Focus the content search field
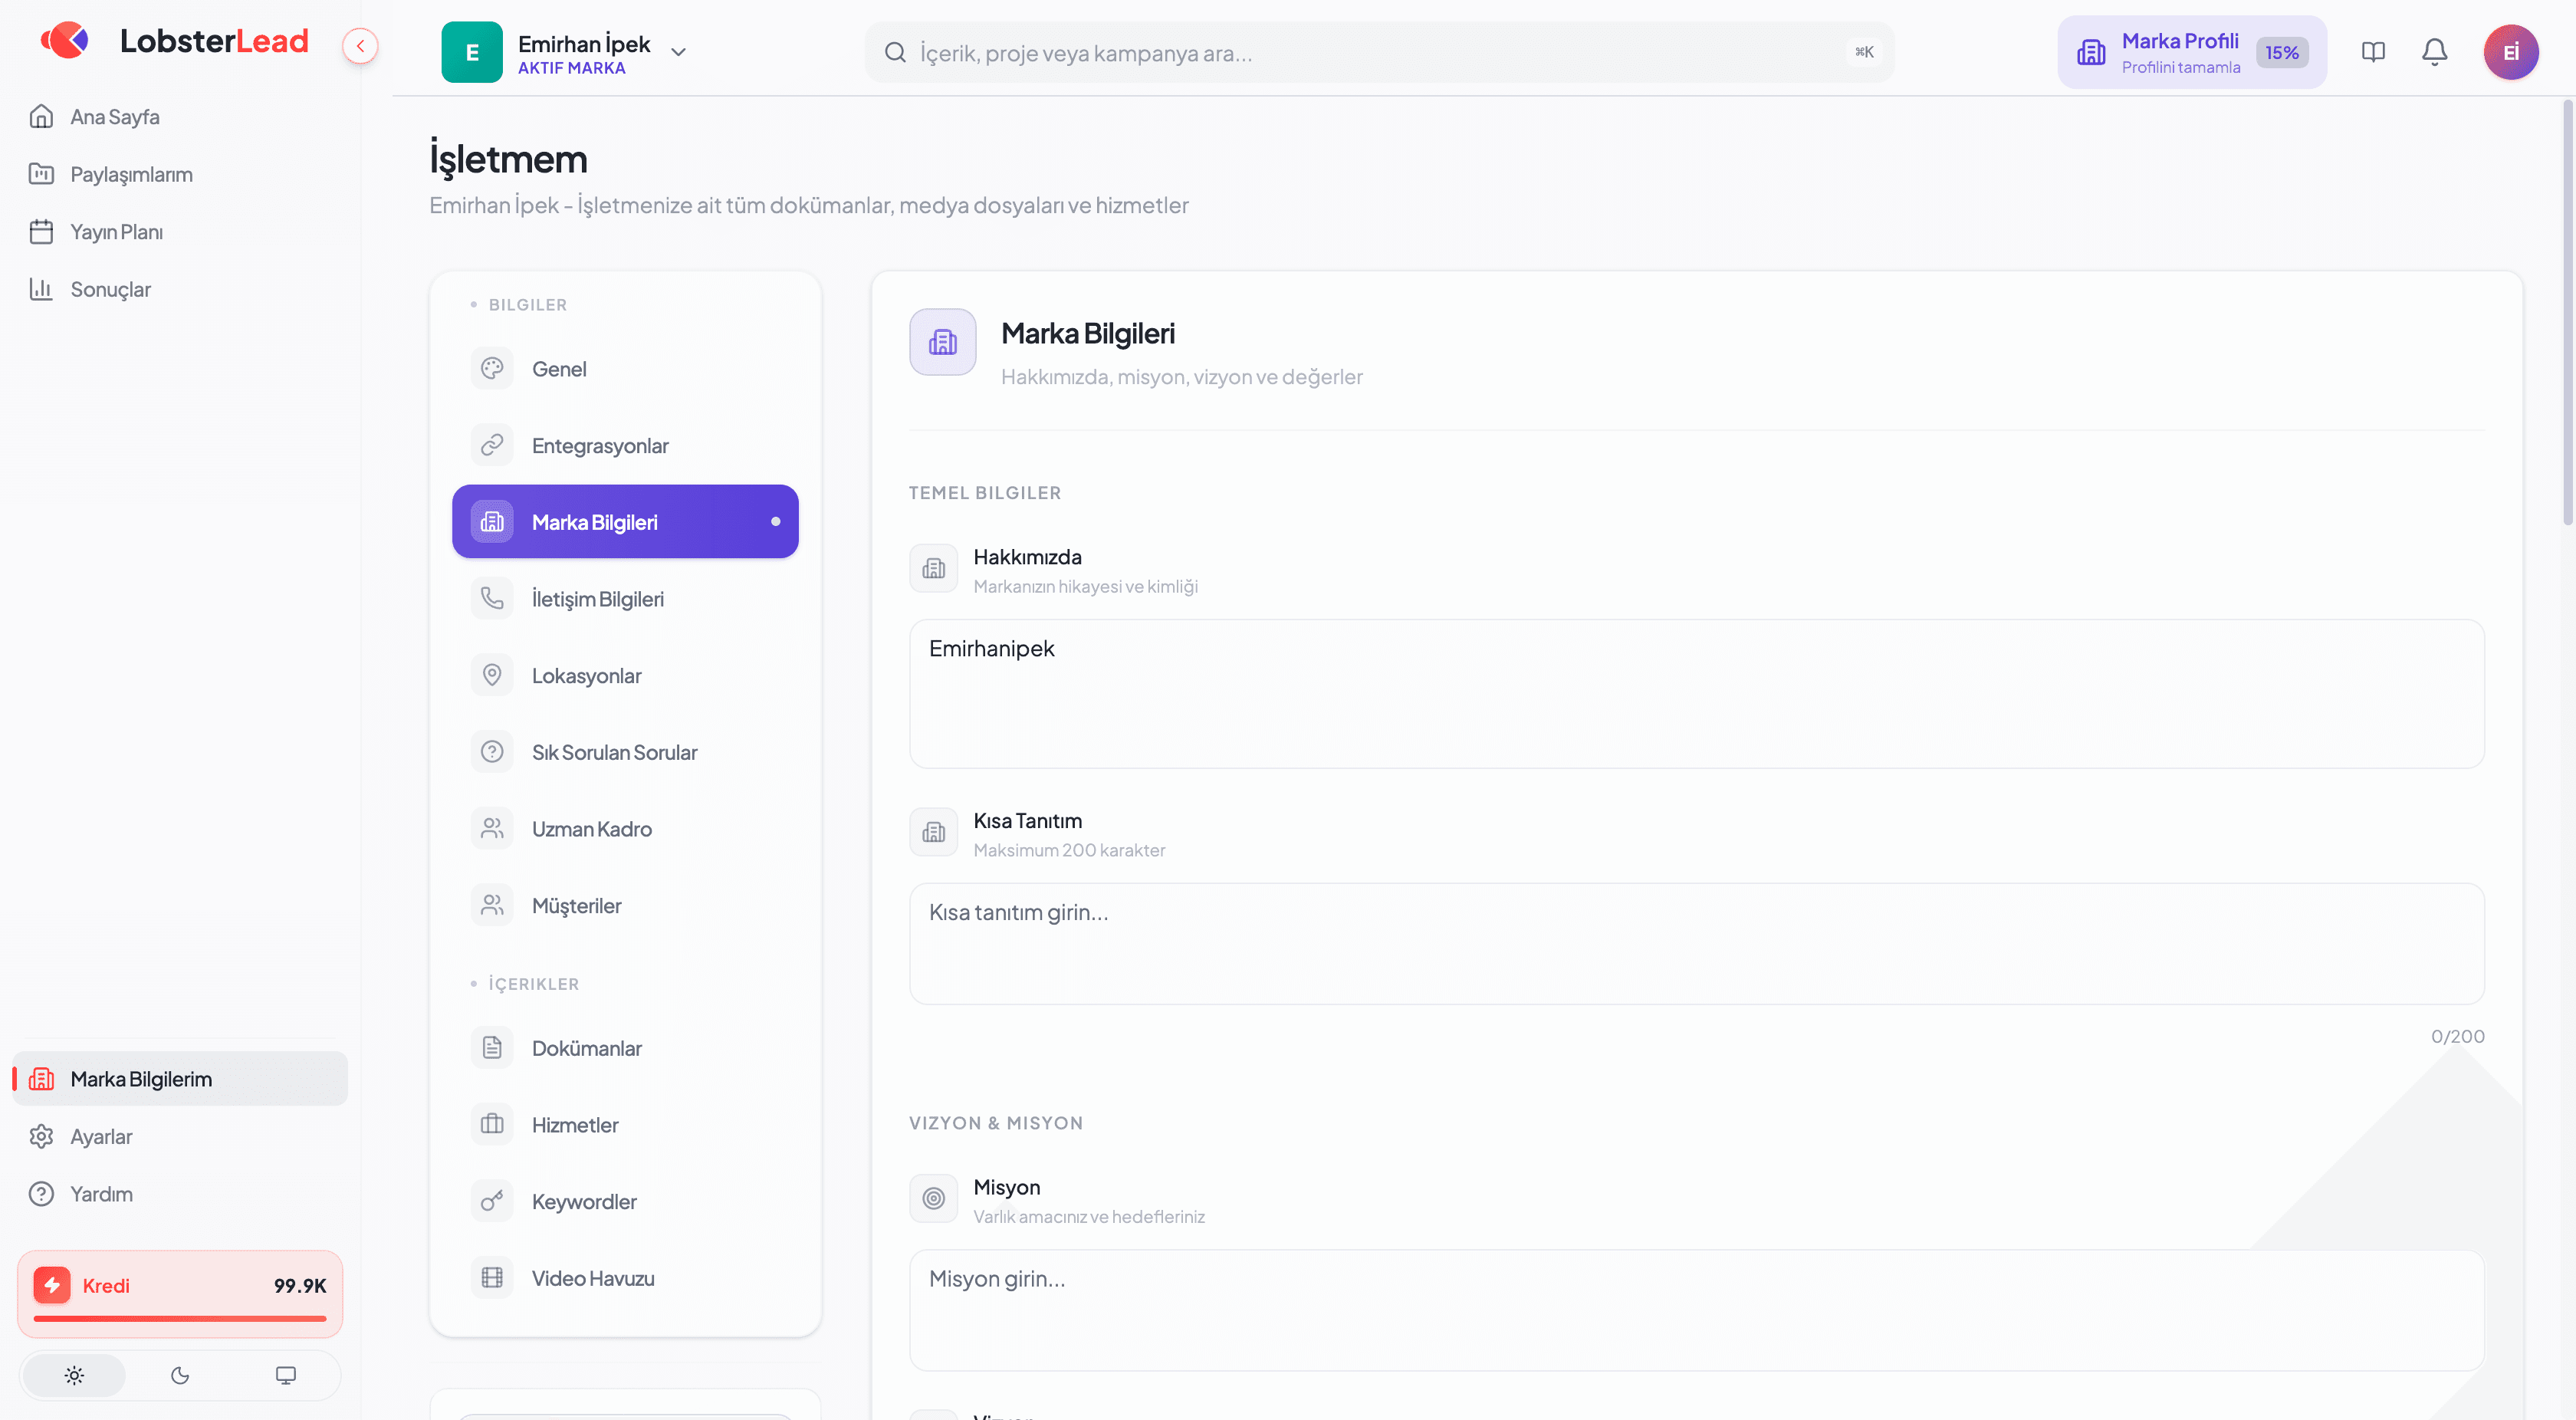This screenshot has height=1420, width=2576. pyautogui.click(x=1379, y=52)
